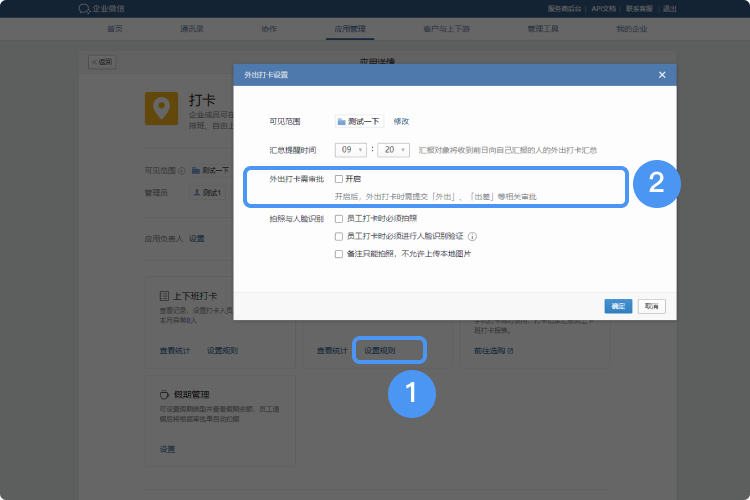Viewport: 750px width, 500px height.
Task: Click 修改 link next to visible range
Action: pyautogui.click(x=401, y=122)
